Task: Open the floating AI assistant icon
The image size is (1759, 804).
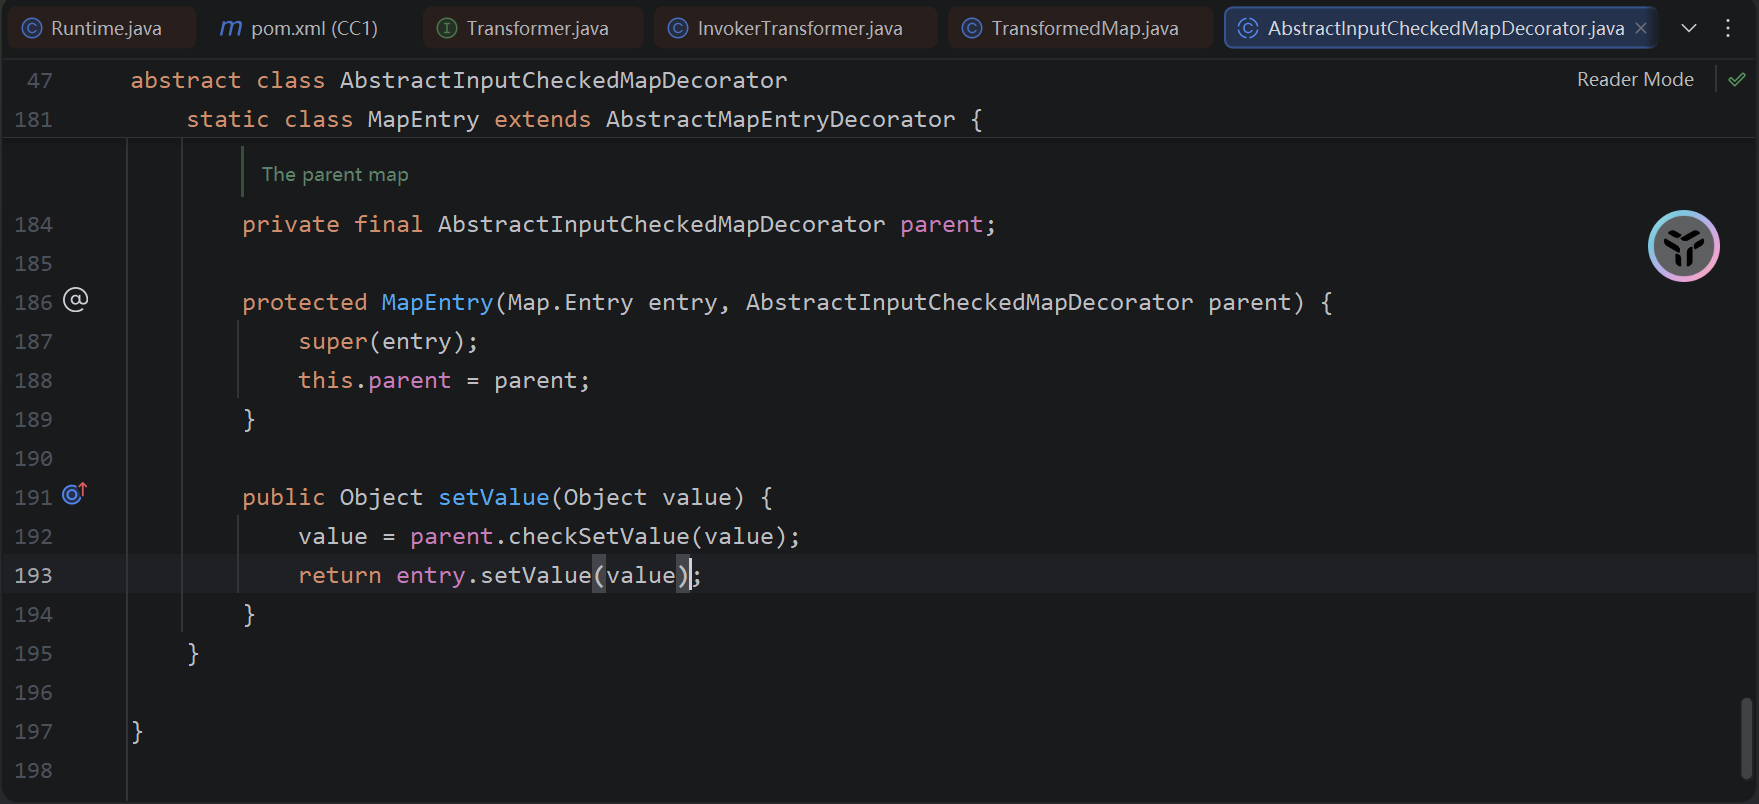Action: [1684, 246]
